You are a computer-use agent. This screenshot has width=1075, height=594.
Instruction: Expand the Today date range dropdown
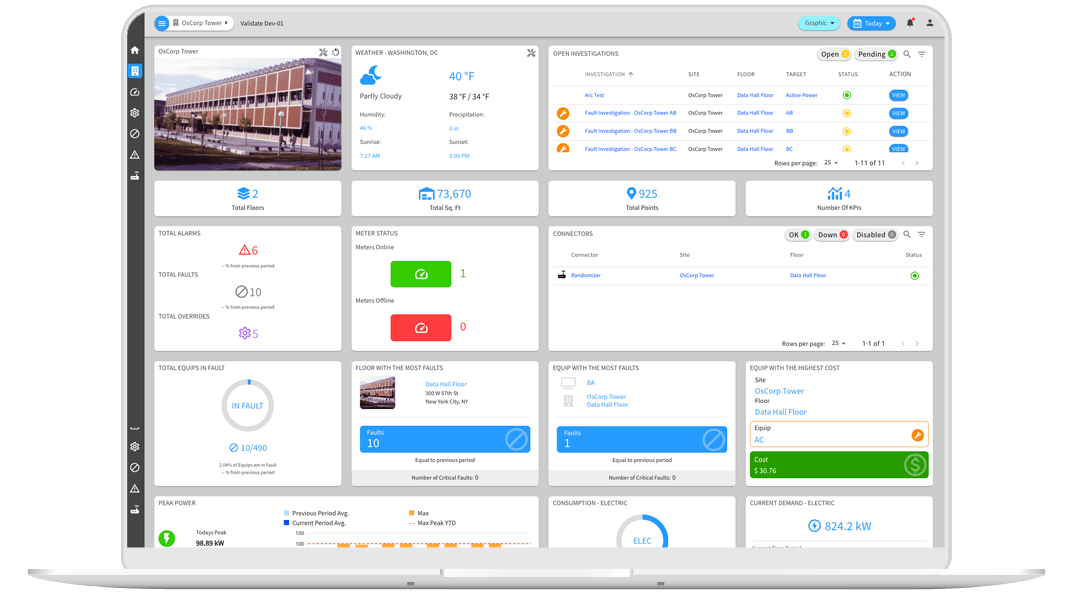click(x=870, y=23)
